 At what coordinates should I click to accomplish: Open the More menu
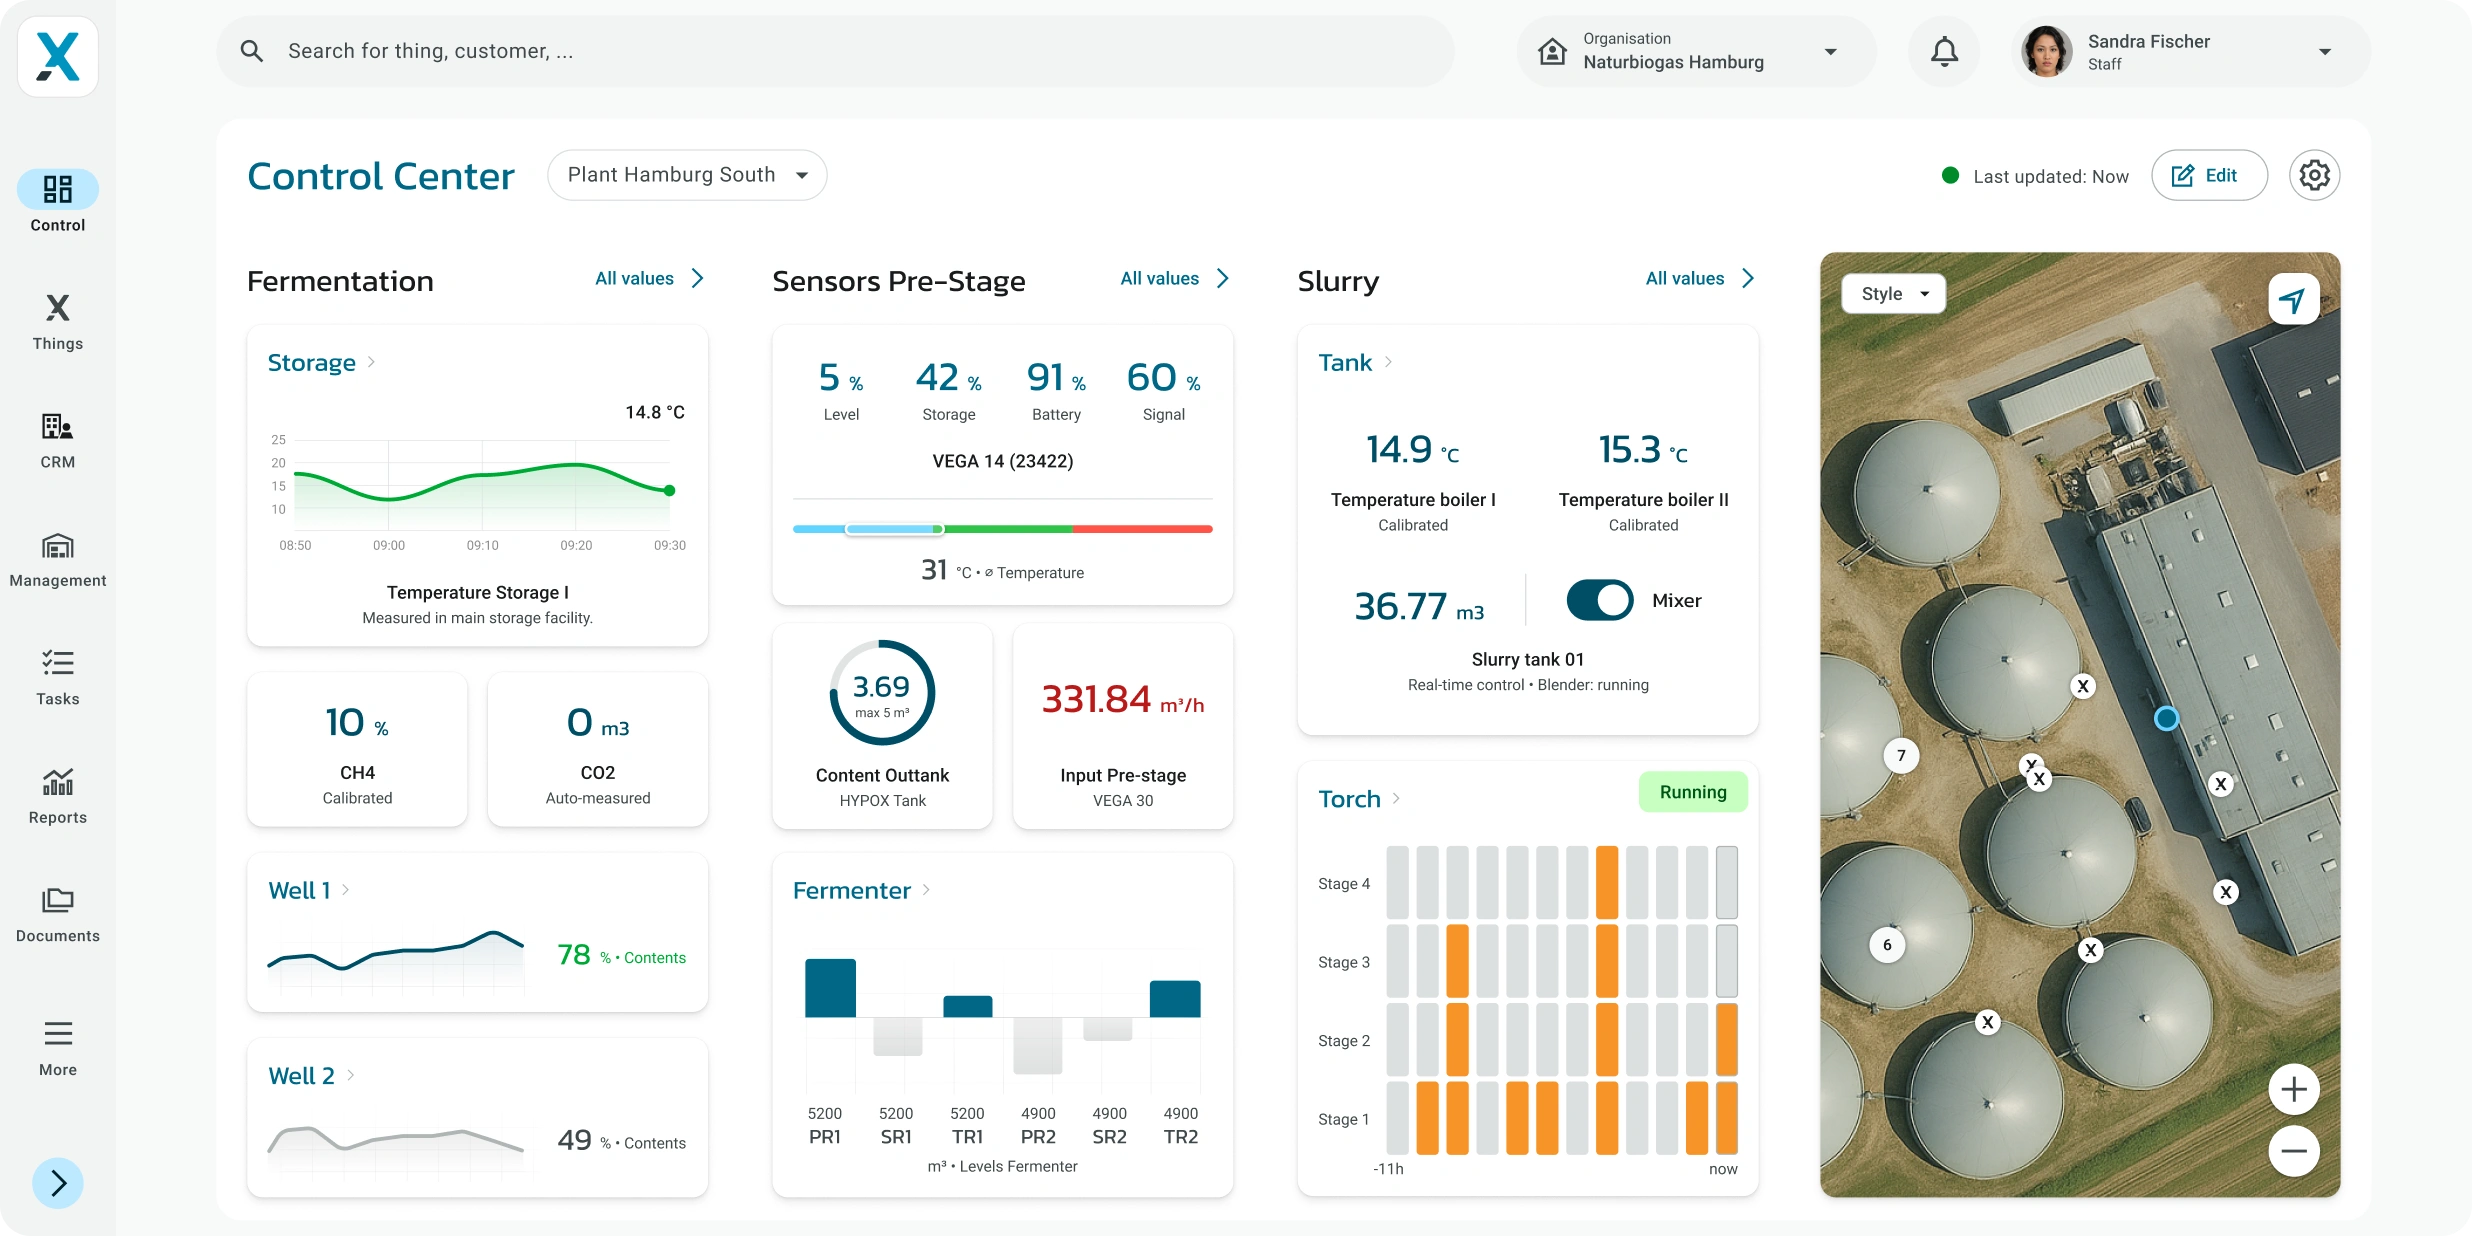[x=58, y=1047]
